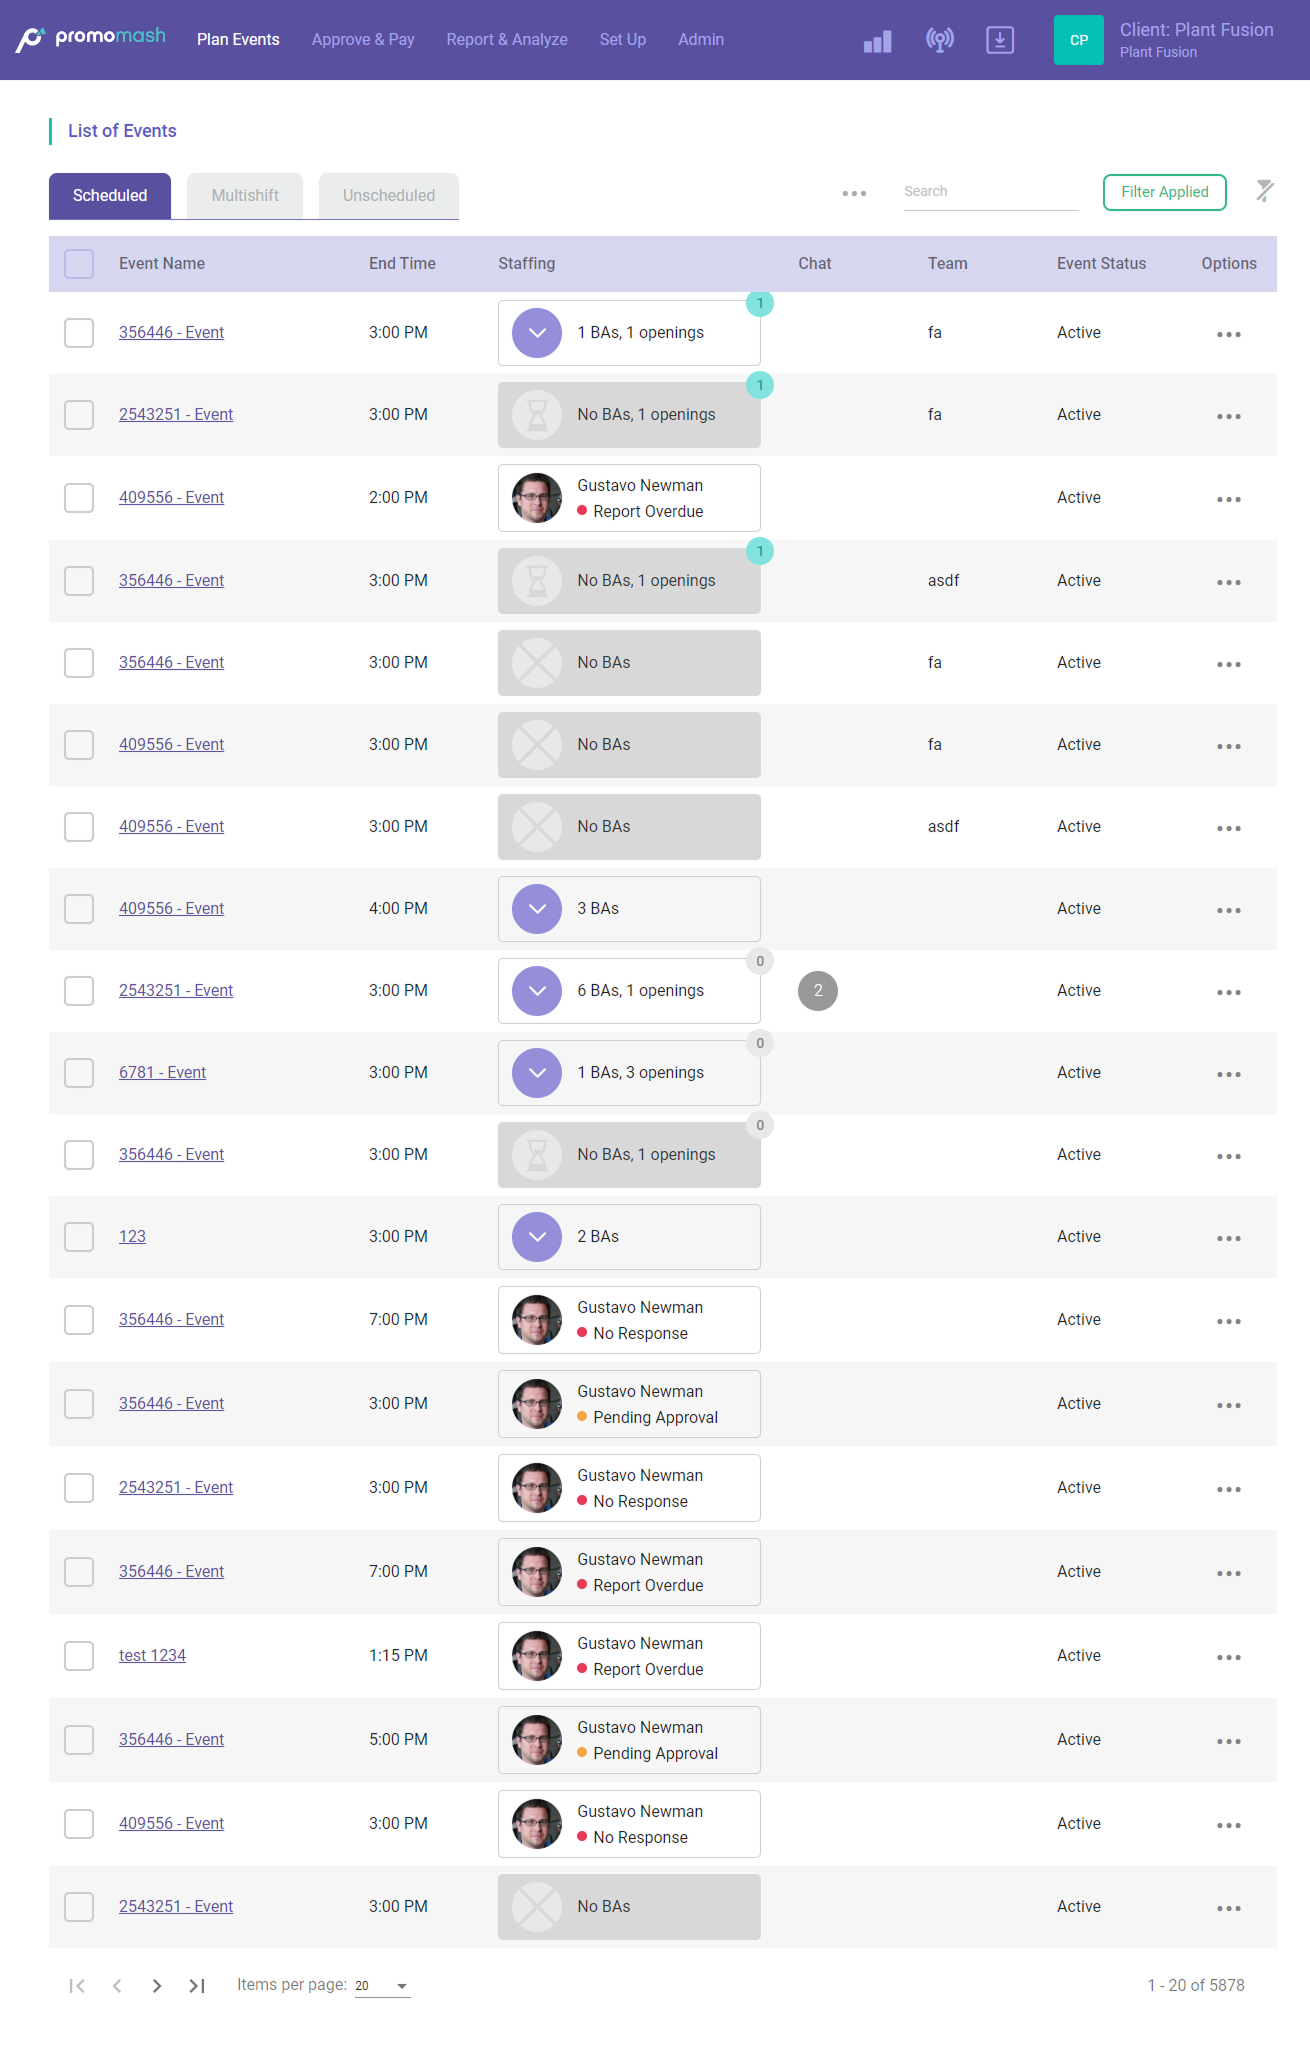Viewport: 1310px width, 2050px height.
Task: Toggle the select-all checkbox in table header
Action: tap(79, 264)
